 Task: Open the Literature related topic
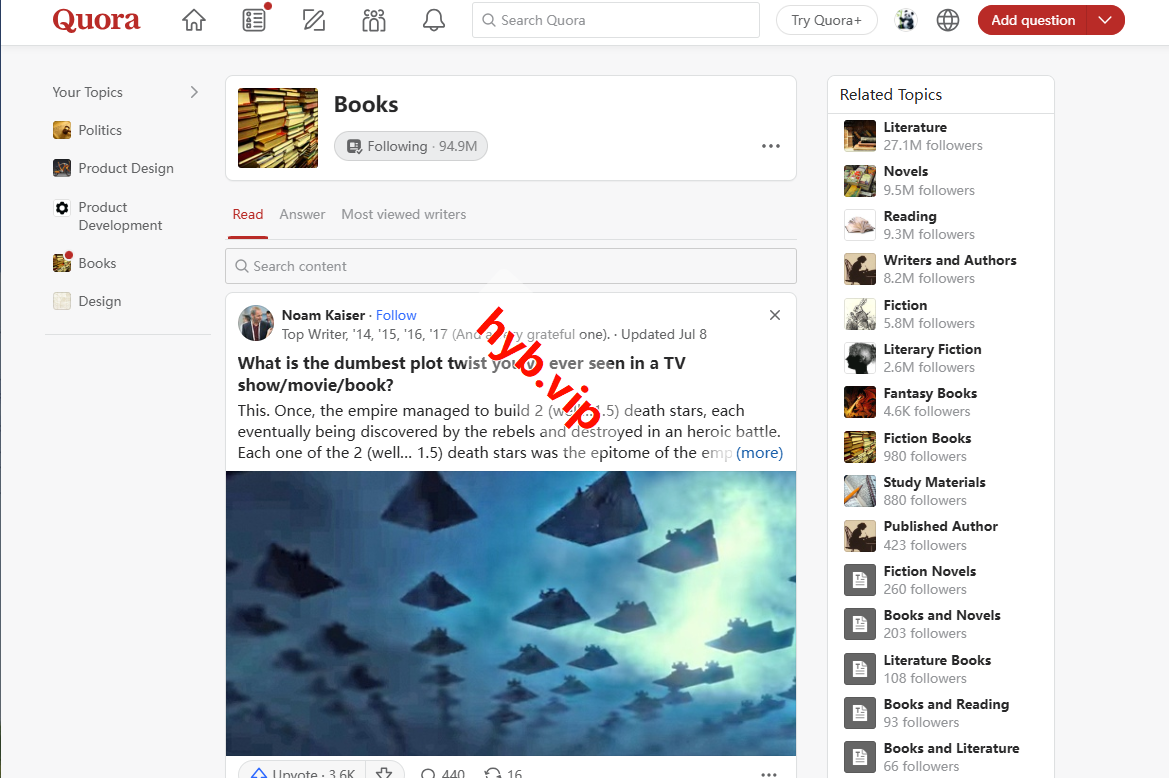pos(914,127)
